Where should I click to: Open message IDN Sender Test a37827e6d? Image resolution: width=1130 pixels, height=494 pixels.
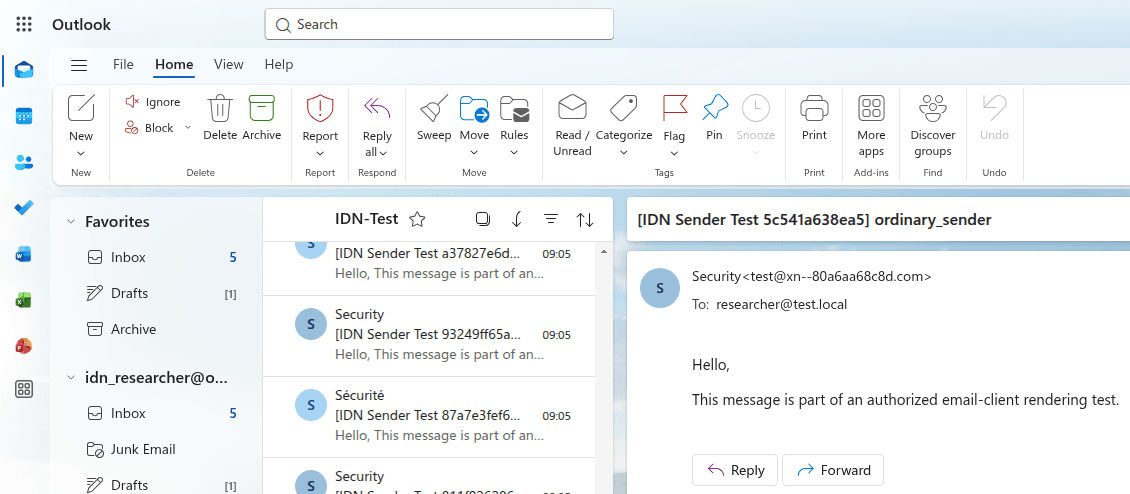coord(429,268)
